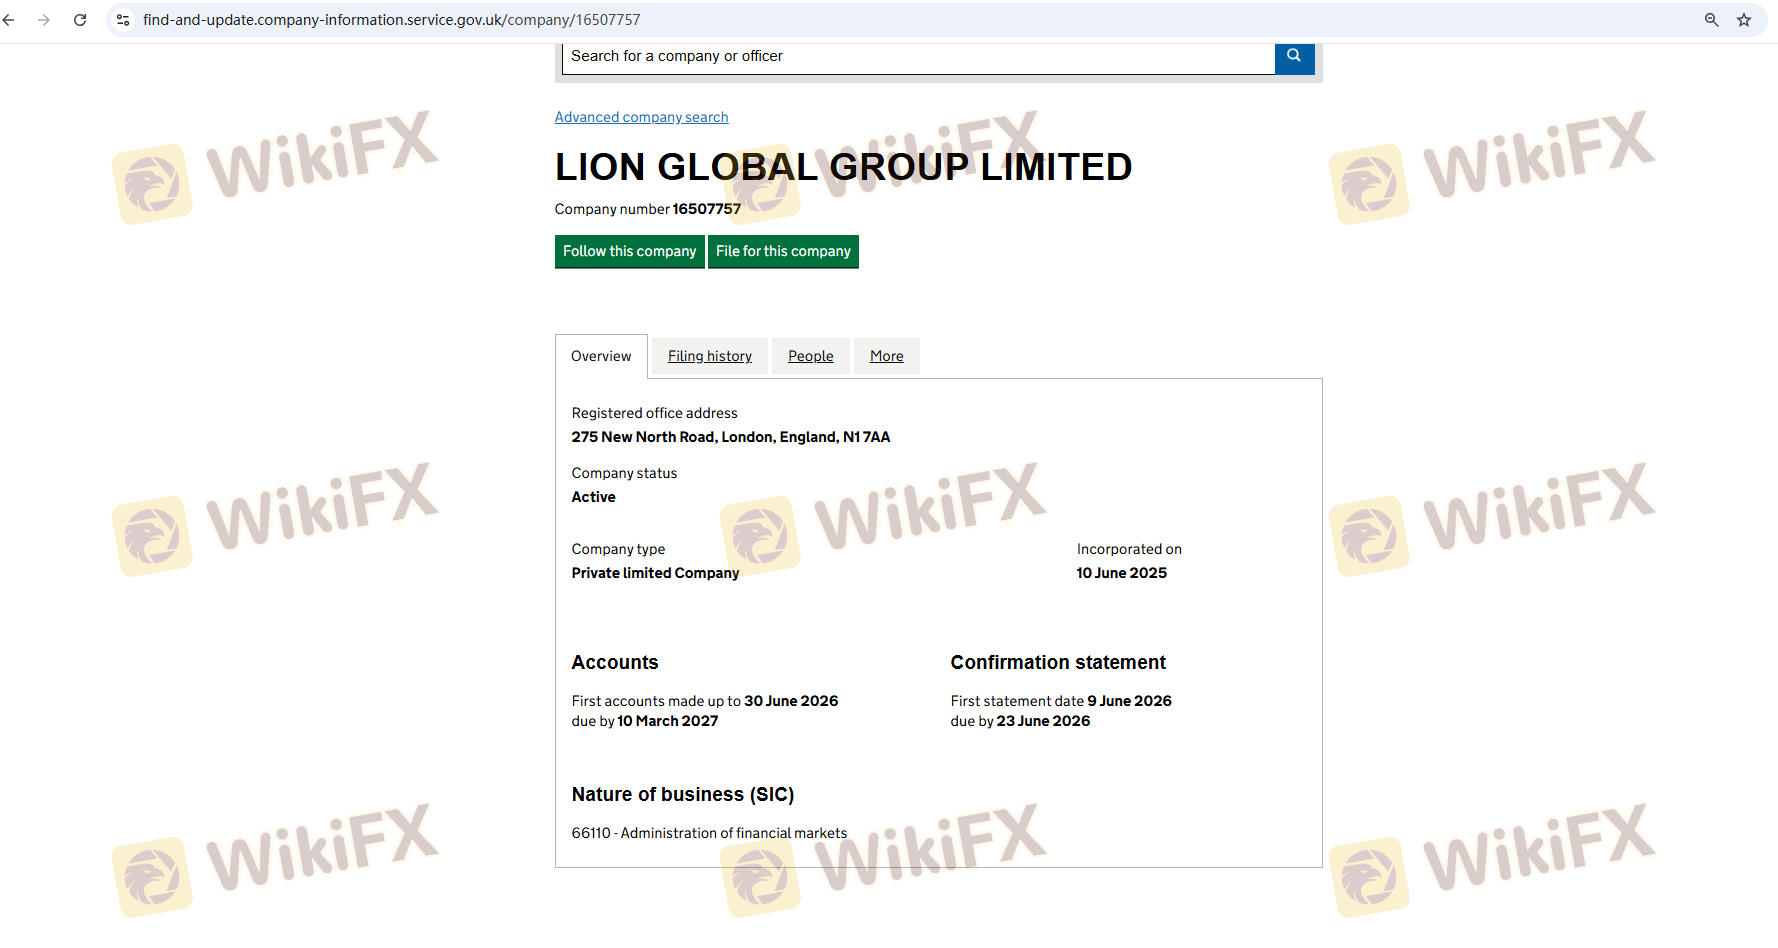Bookmark this page with the star icon
Image resolution: width=1778 pixels, height=948 pixels.
(1744, 20)
